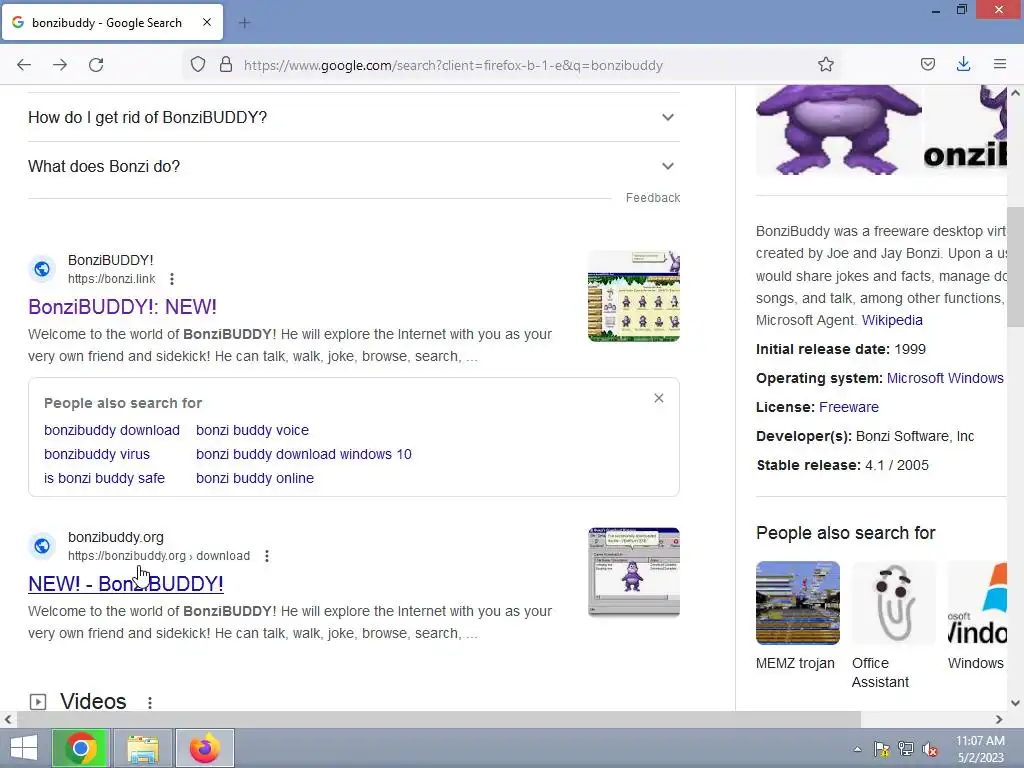Viewport: 1024px width, 768px height.
Task: Reload the Google search page
Action: (96, 65)
